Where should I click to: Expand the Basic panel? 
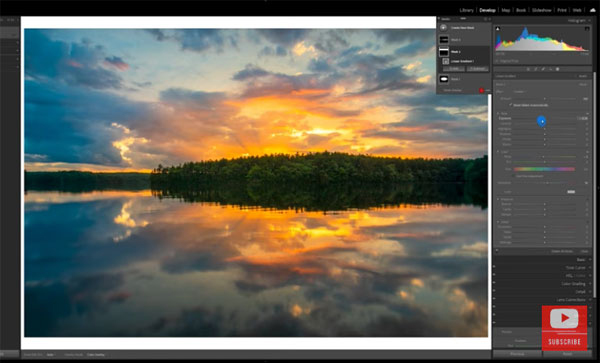point(582,260)
